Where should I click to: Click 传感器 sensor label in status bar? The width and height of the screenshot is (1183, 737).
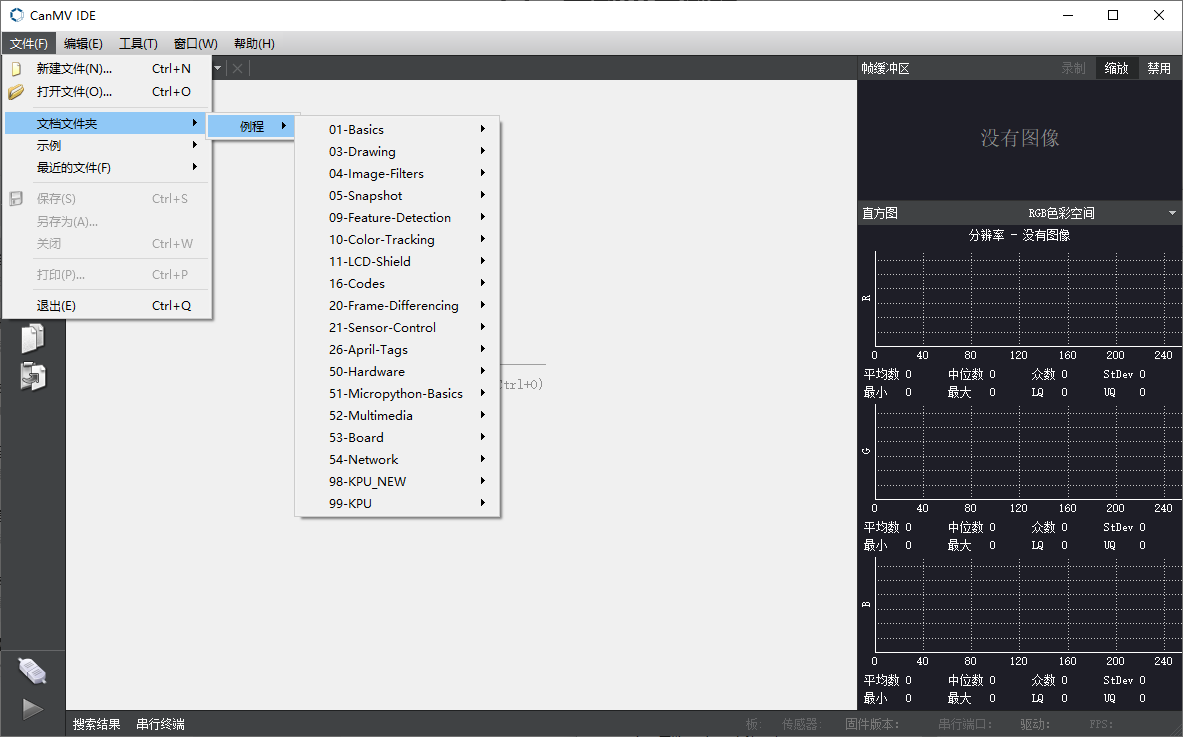pyautogui.click(x=800, y=724)
